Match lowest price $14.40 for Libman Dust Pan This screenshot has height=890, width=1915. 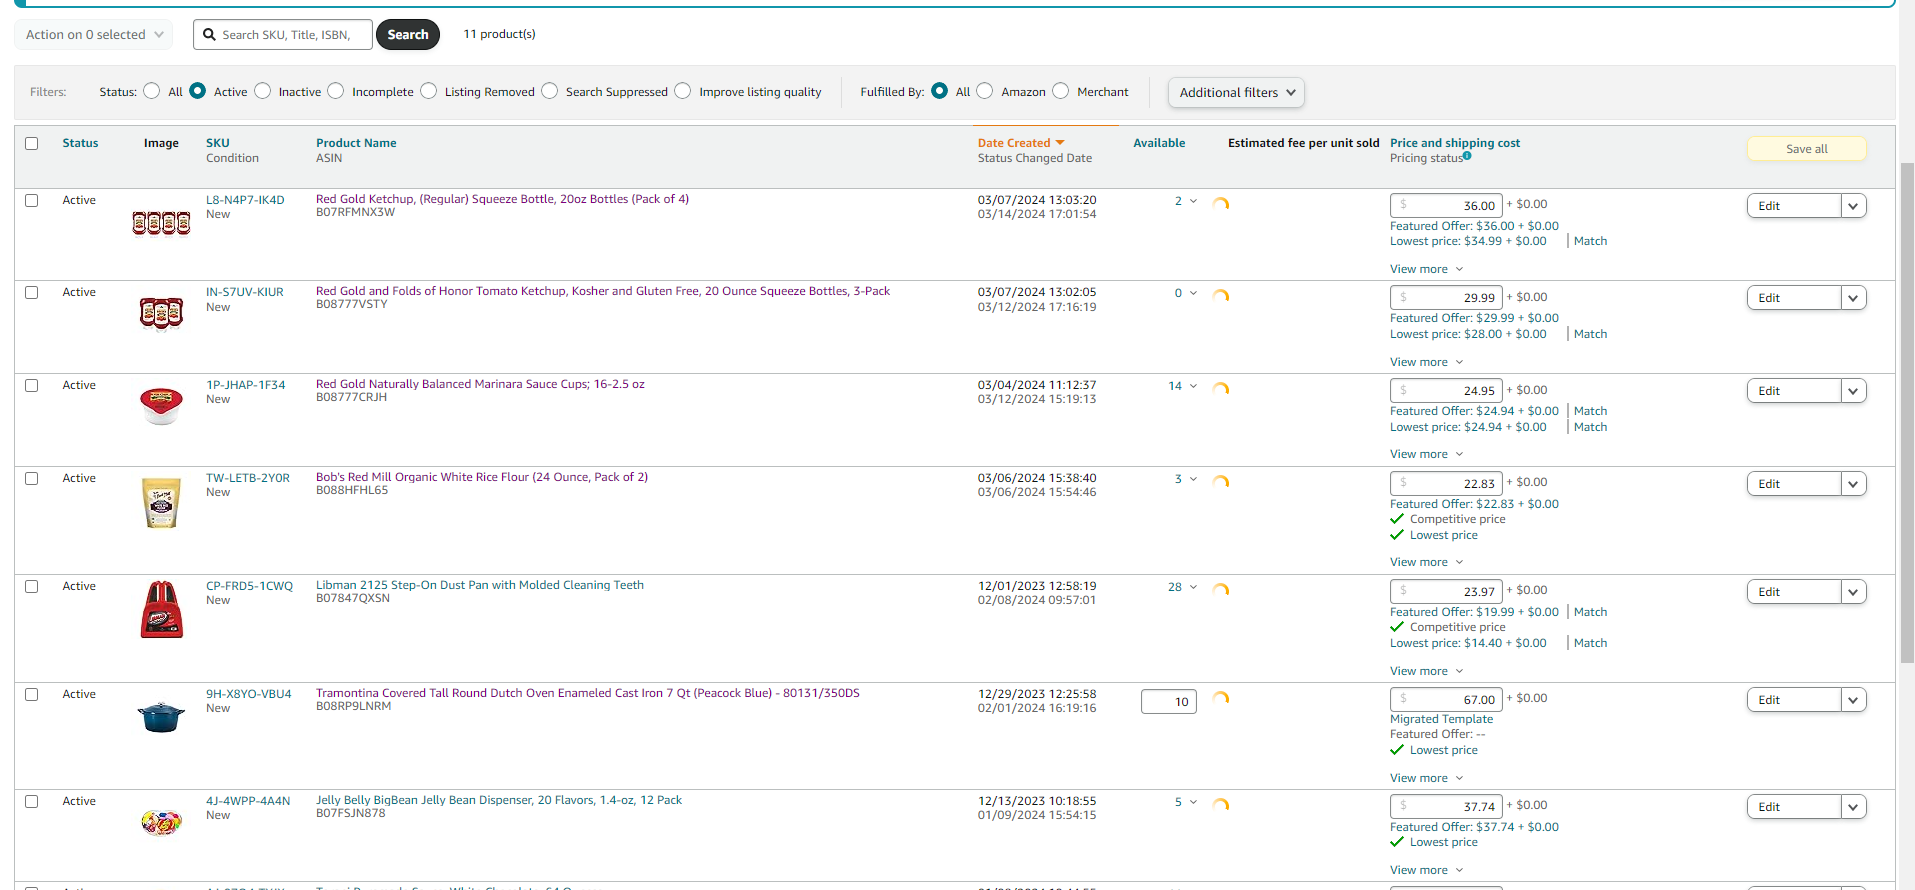[1590, 643]
